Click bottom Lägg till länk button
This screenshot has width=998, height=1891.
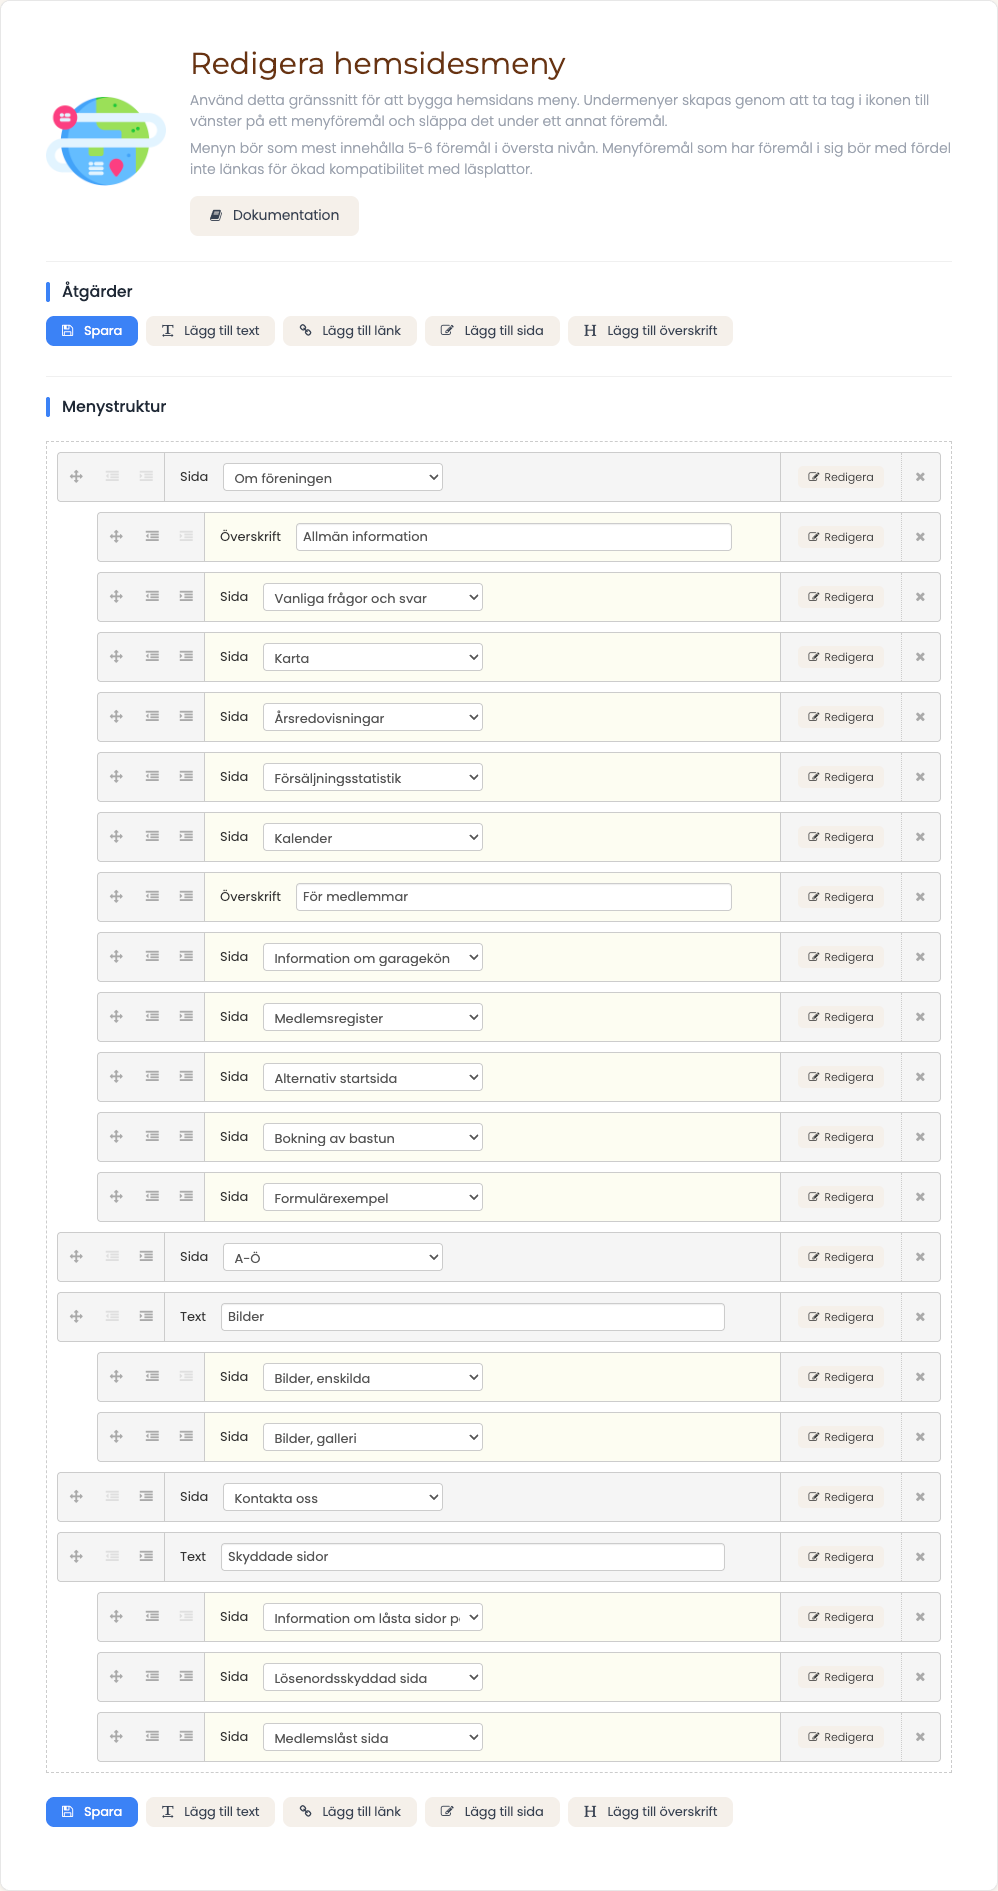pyautogui.click(x=350, y=1812)
